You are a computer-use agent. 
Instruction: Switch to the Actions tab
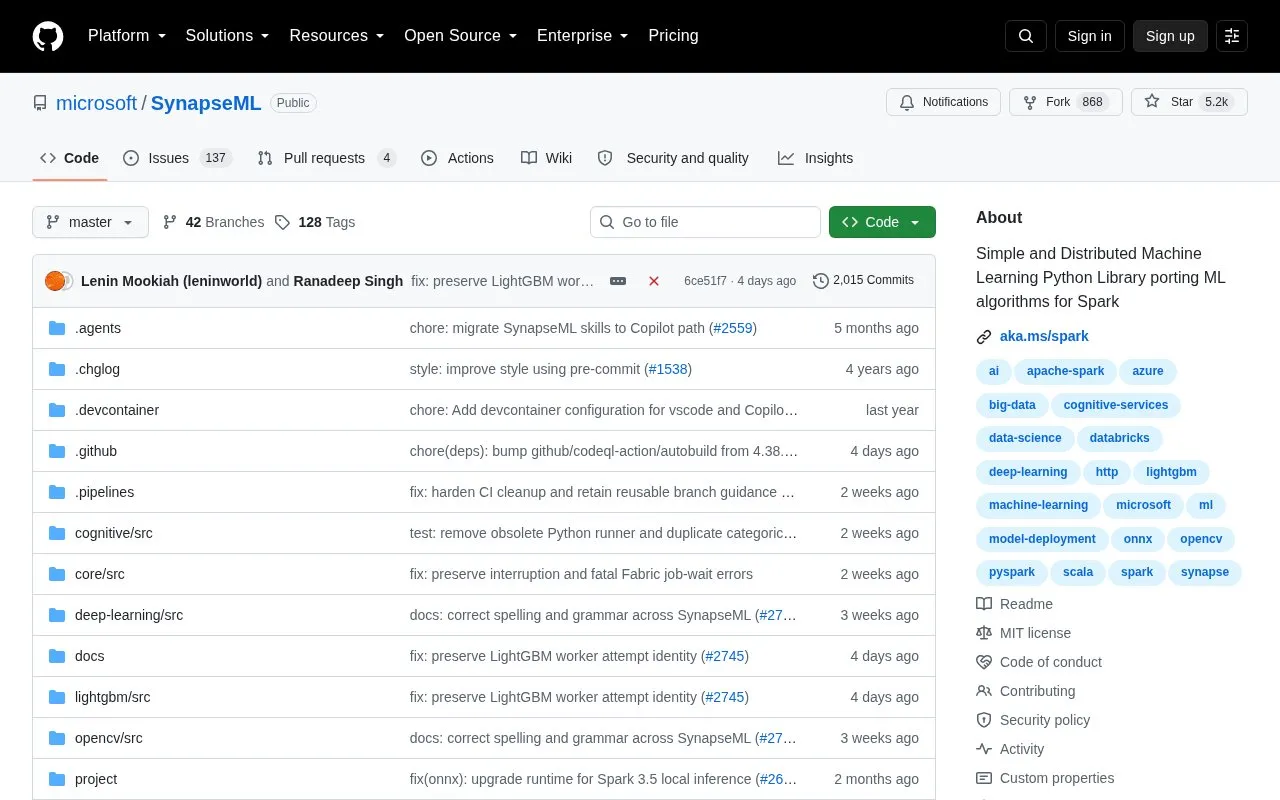458,158
